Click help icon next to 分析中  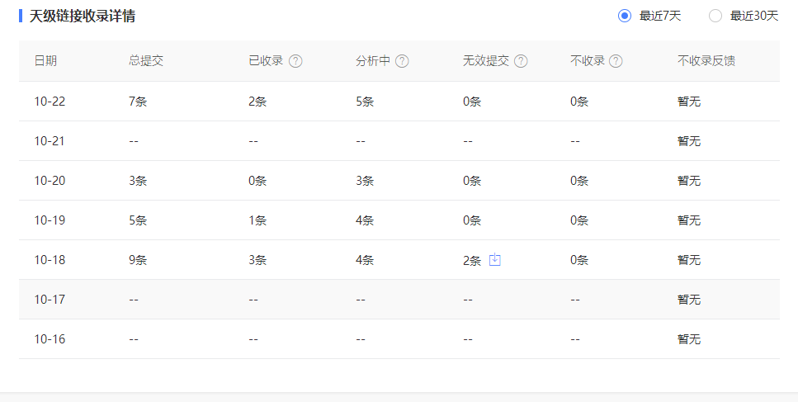402,61
